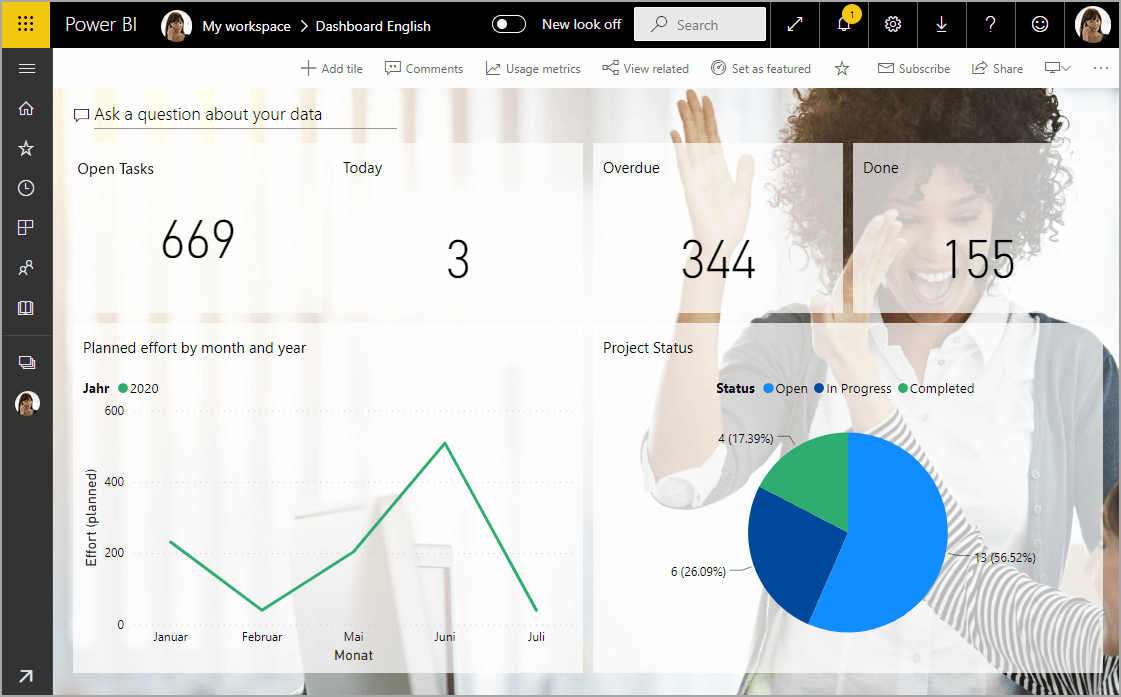Open the Open Tasks 669 tile
The image size is (1121, 697).
[197, 228]
